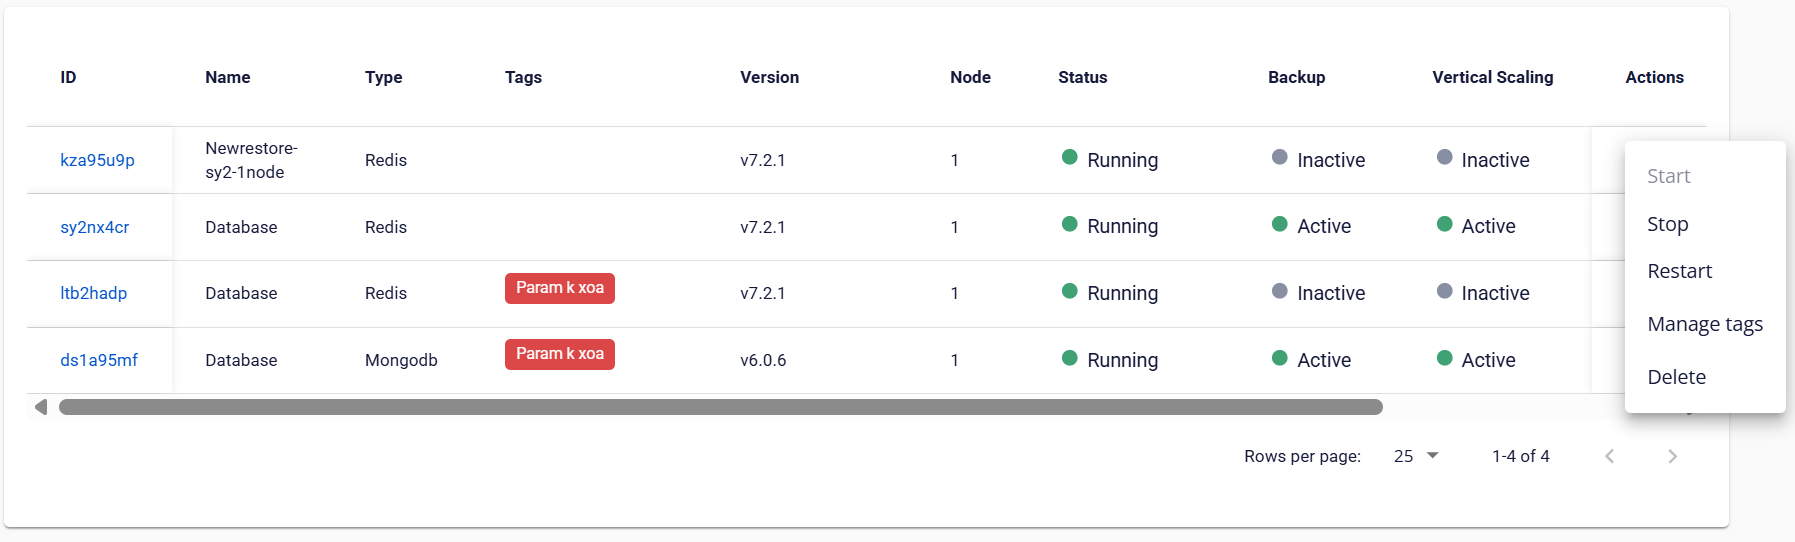1795x542 pixels.
Task: Open the ds1a95mf Mongodb database link
Action: point(98,360)
